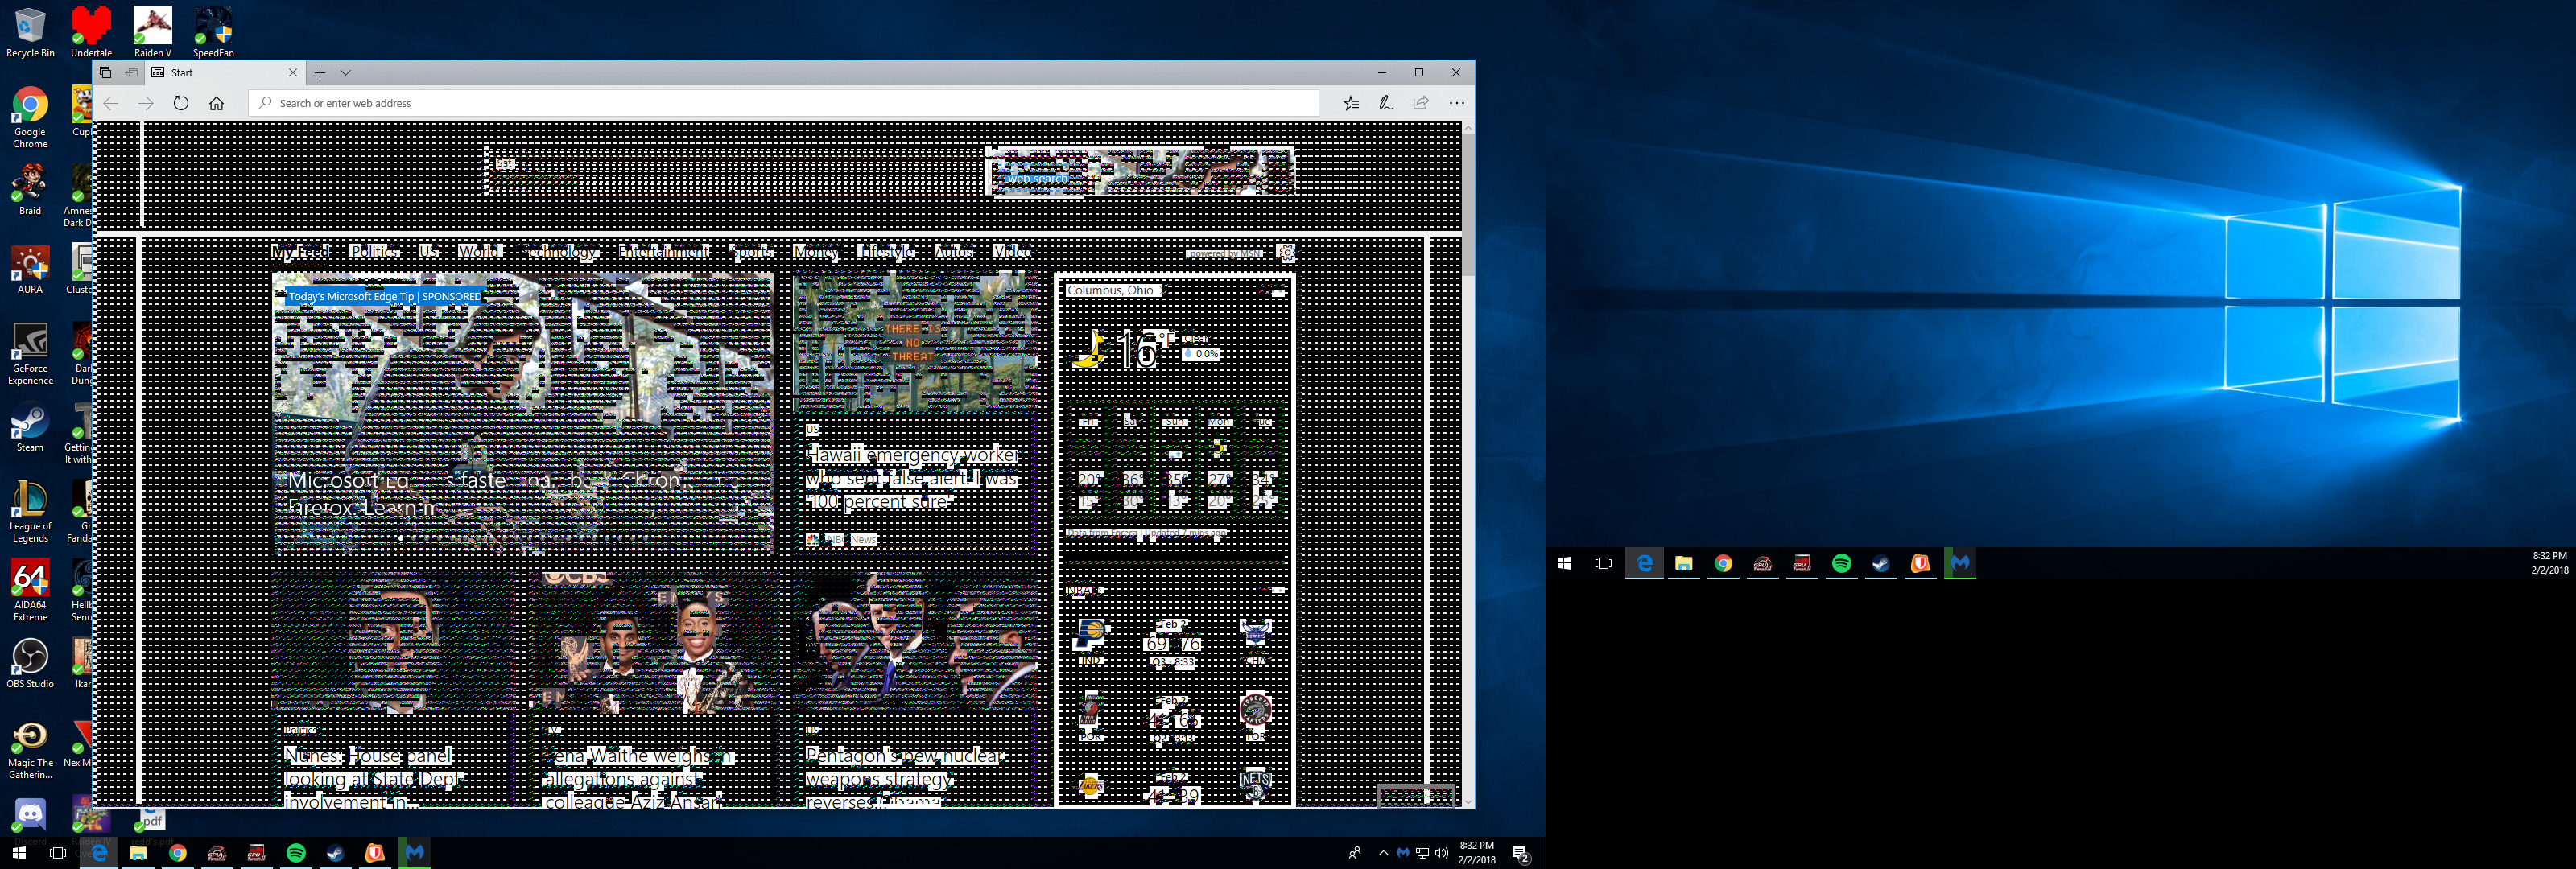This screenshot has height=869, width=2576.
Task: Refresh the current Edge page
Action: 181,103
